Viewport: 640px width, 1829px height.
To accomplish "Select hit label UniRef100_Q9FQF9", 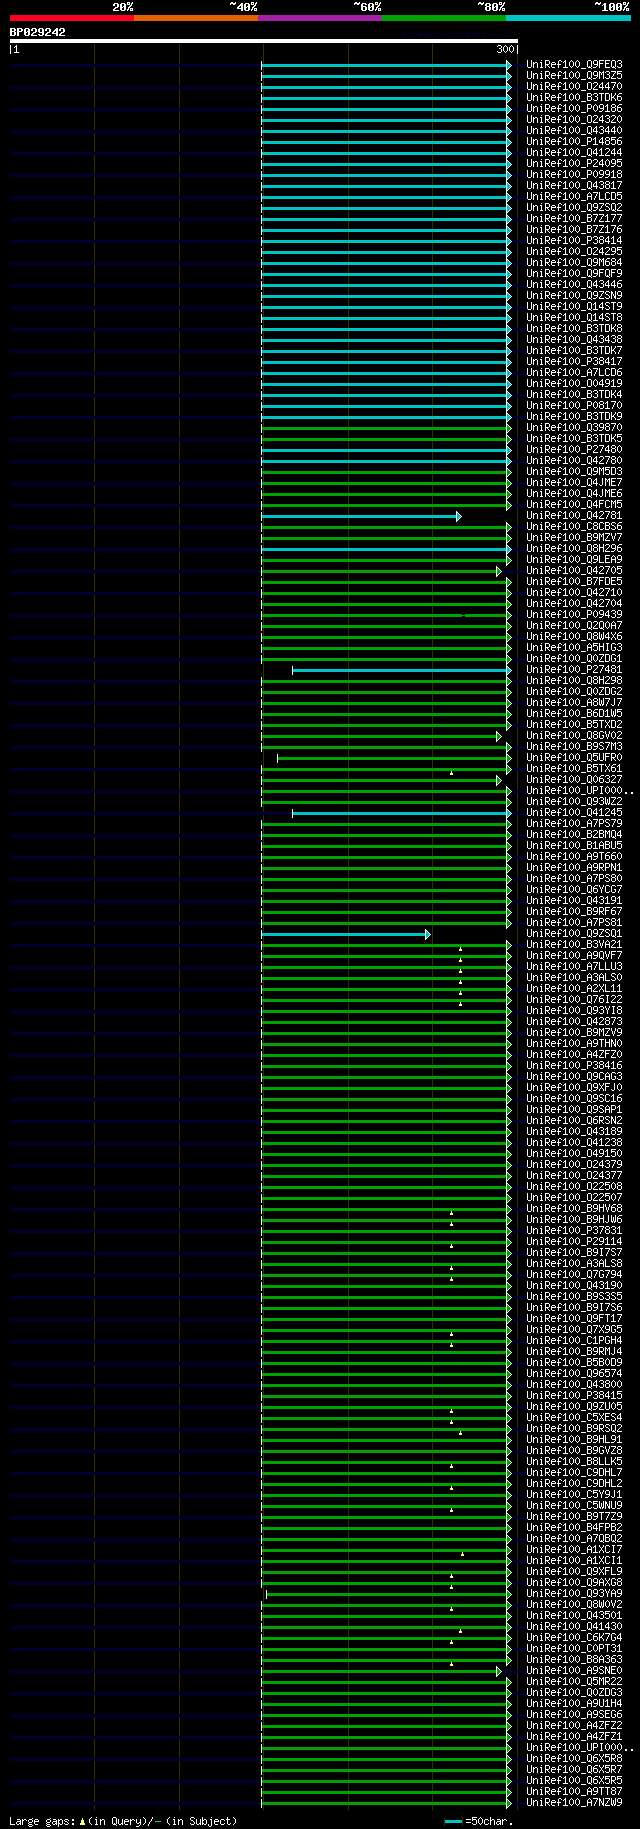I will coord(574,274).
